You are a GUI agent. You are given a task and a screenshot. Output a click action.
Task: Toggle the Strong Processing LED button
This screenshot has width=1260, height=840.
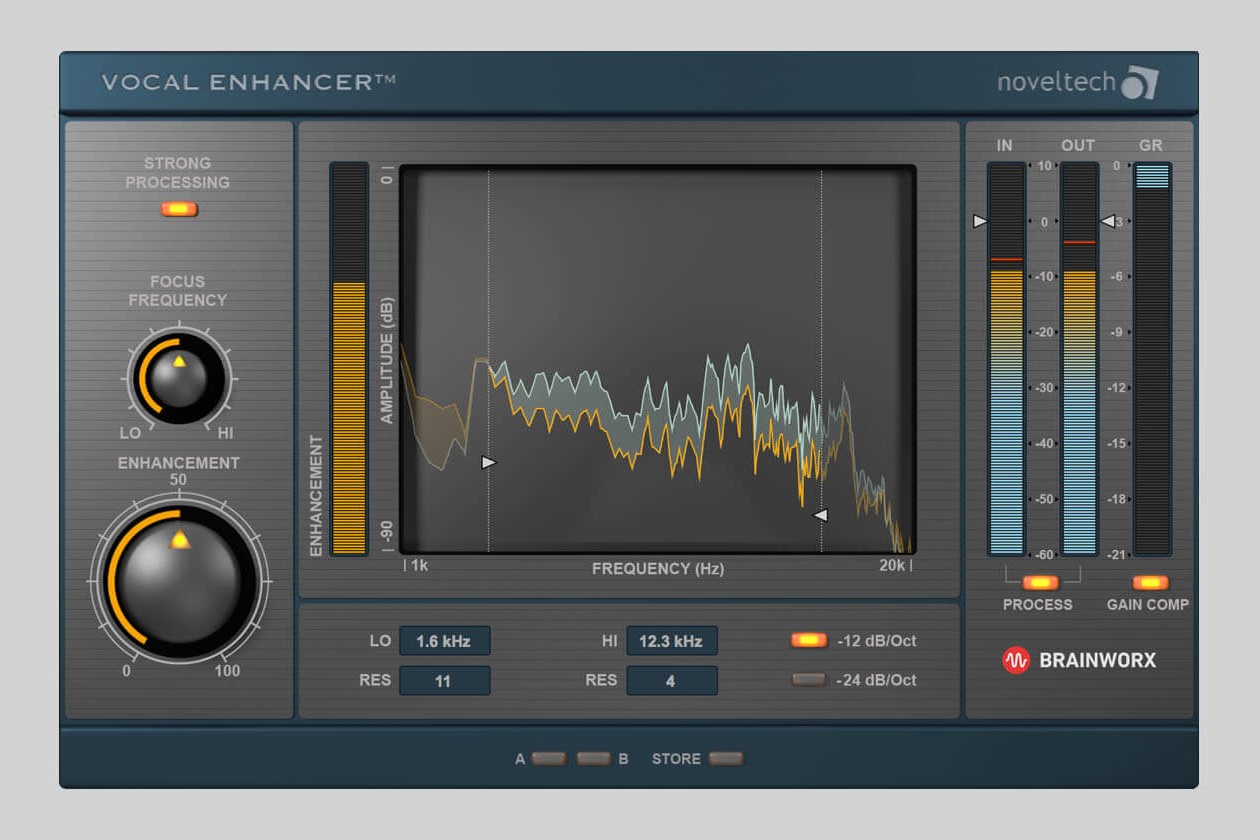coord(179,209)
